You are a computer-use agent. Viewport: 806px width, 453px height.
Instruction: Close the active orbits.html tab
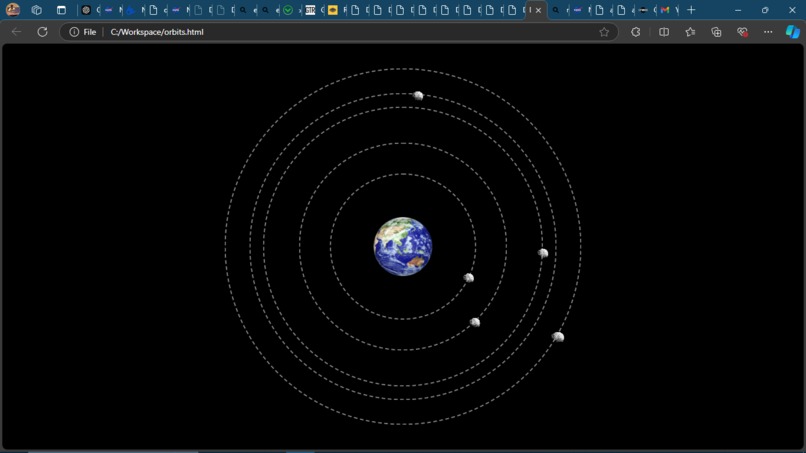[x=538, y=10]
